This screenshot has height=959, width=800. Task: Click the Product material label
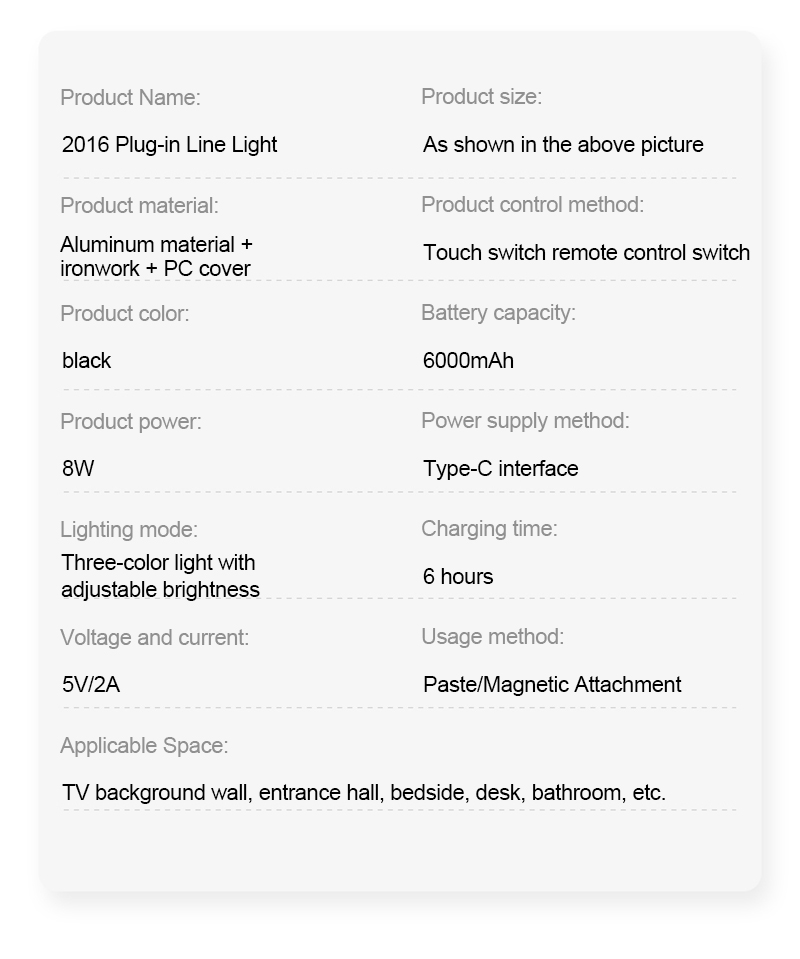[x=139, y=206]
